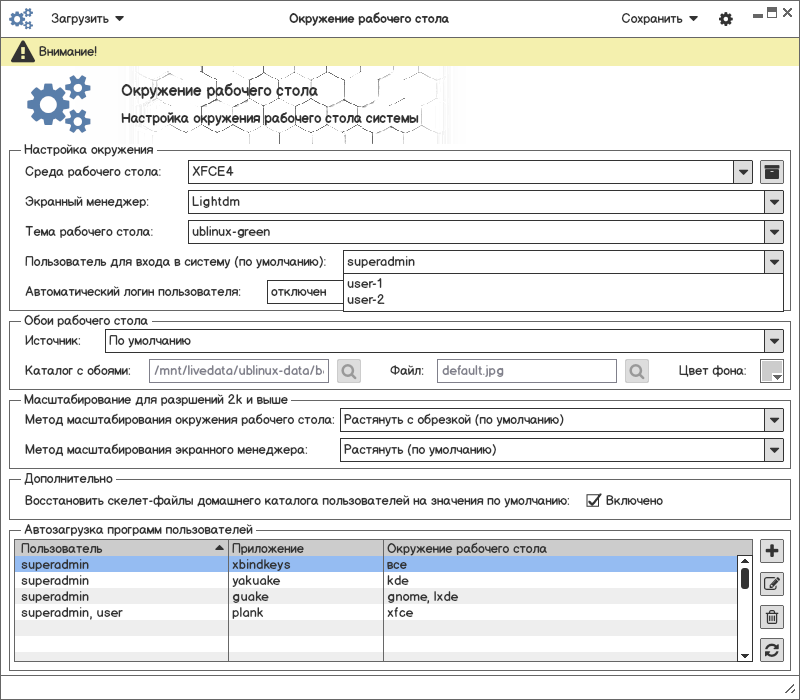Expand the ublinux-green theme dropdown
Screen dimensions: 800x700
773,232
